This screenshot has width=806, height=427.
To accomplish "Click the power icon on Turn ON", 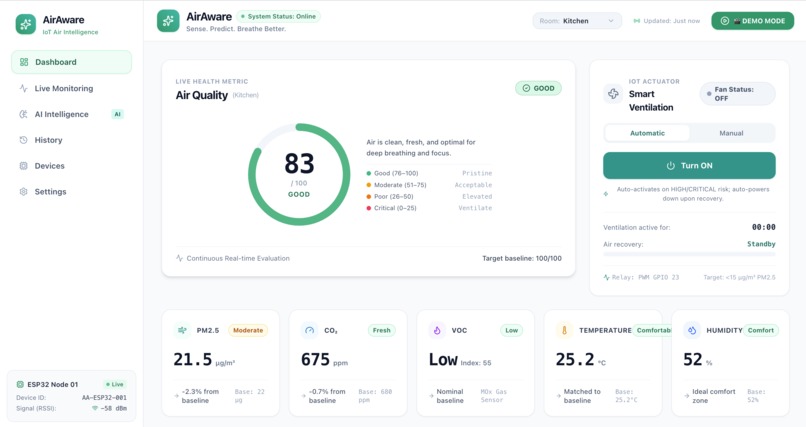I will [x=670, y=165].
